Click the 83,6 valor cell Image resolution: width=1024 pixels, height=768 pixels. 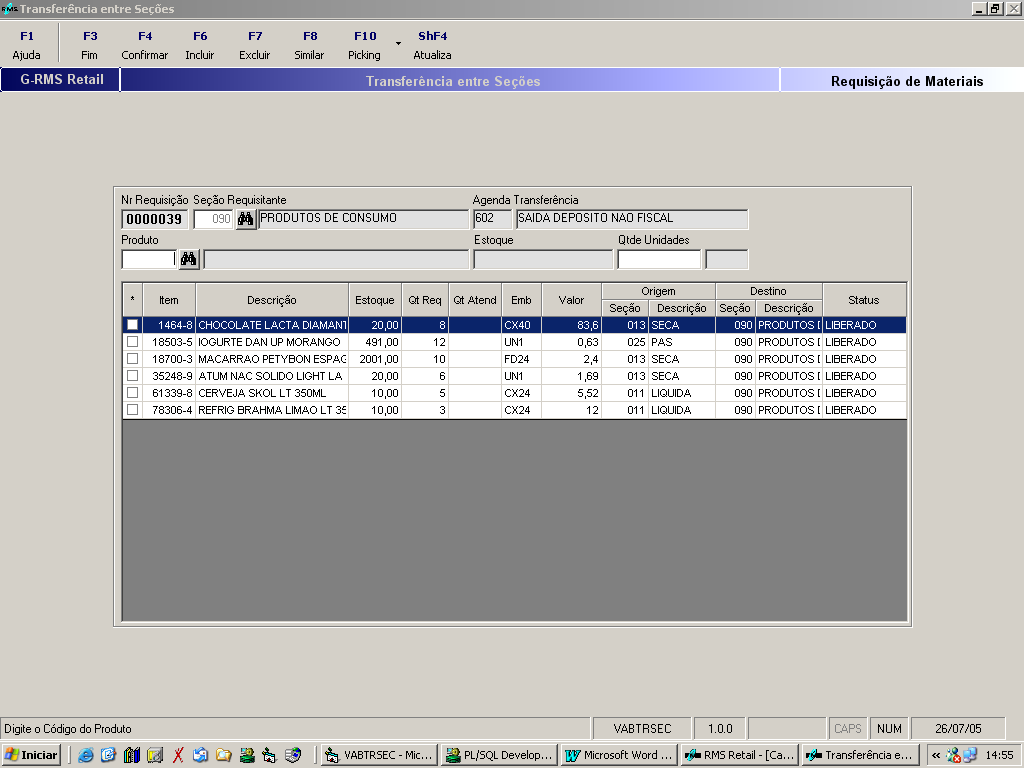571,325
